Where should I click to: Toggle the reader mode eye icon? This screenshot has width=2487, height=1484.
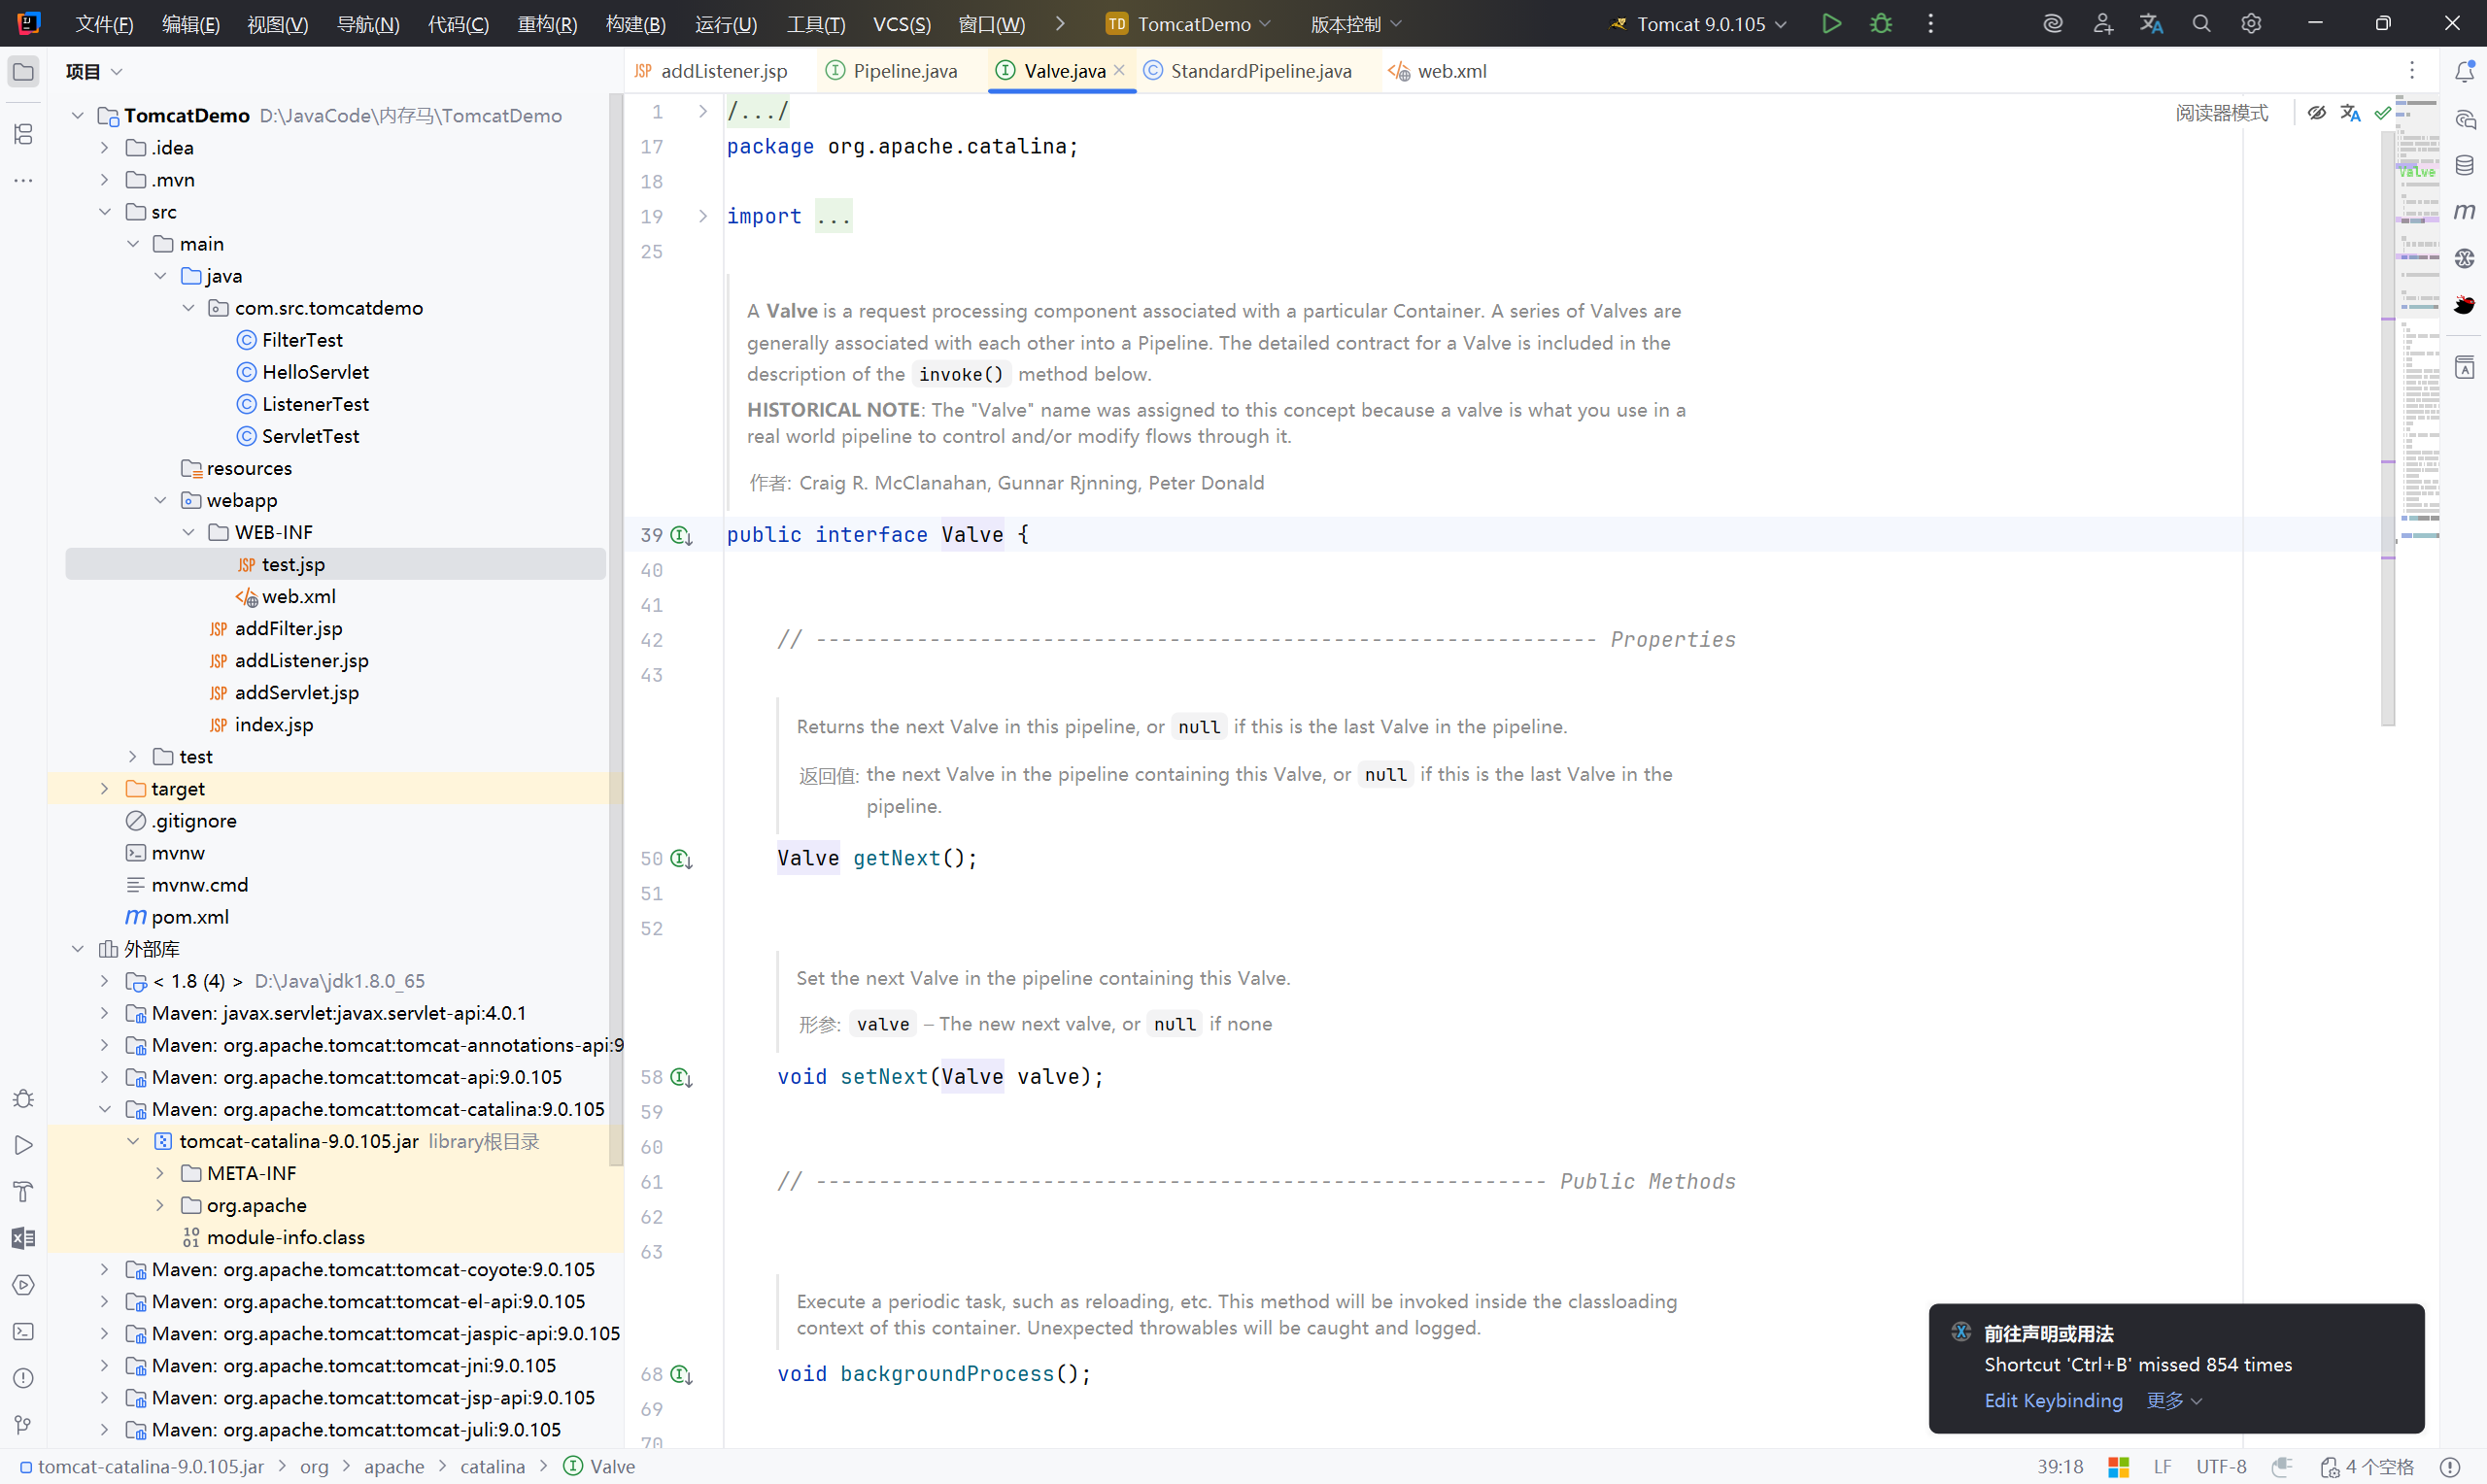click(2316, 113)
